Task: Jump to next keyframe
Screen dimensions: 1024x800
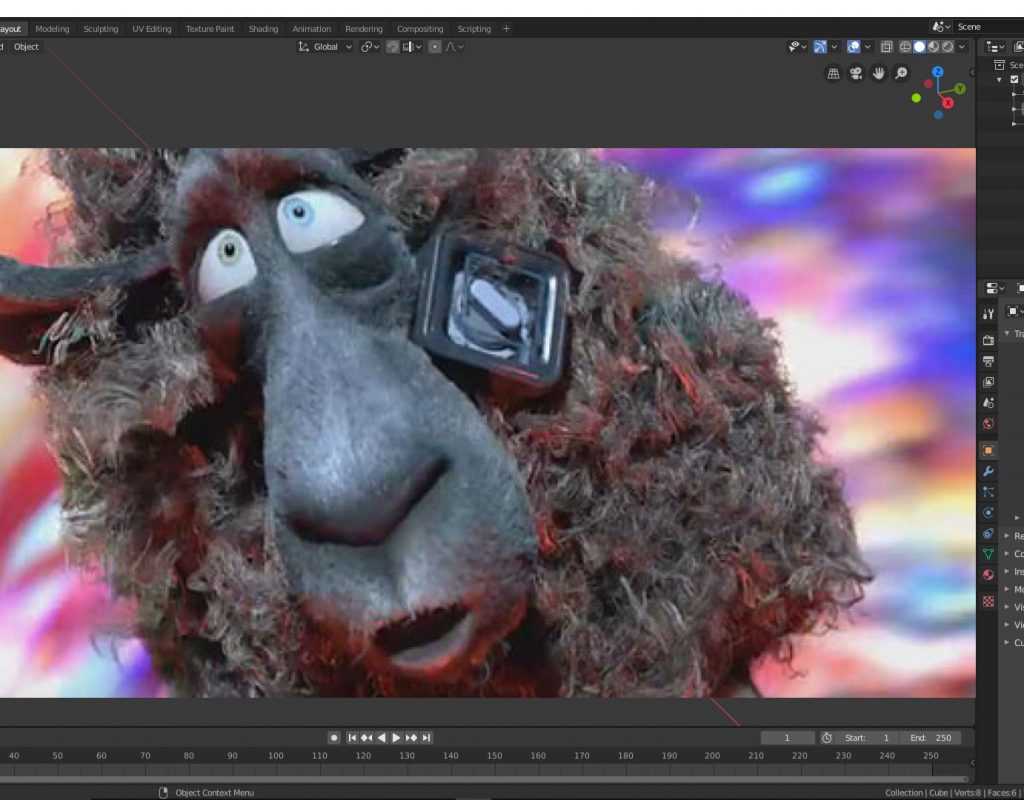Action: [x=411, y=737]
